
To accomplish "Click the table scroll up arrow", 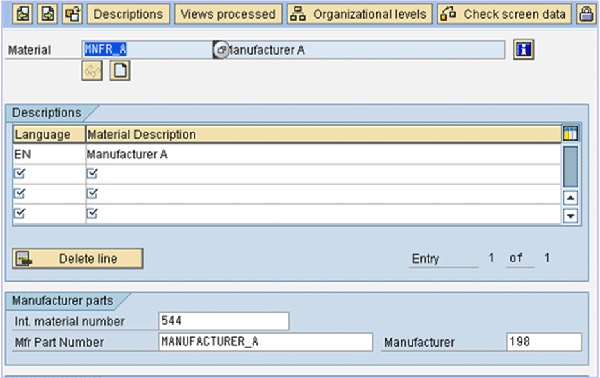I will [x=571, y=198].
